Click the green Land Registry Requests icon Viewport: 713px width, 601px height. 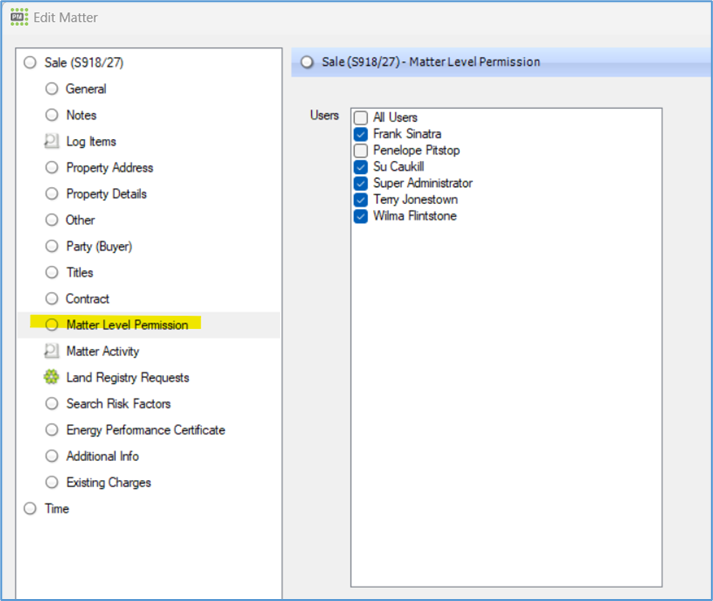pos(51,377)
